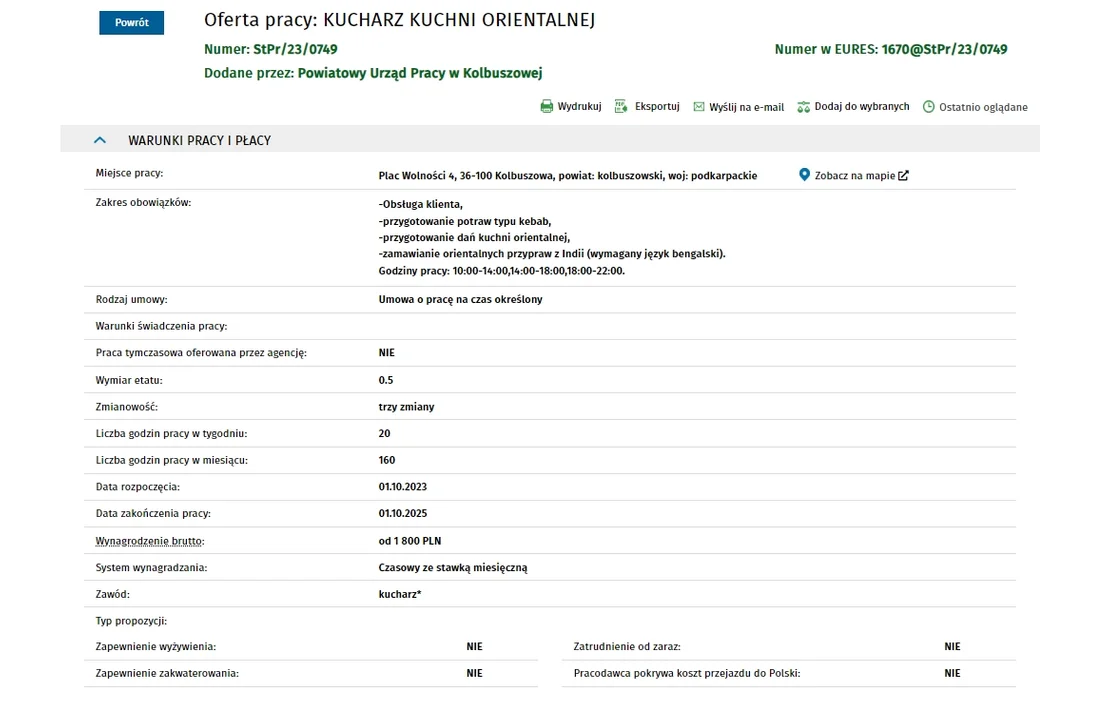Click the Godziny pracy hours line
1113x720 pixels.
(502, 271)
